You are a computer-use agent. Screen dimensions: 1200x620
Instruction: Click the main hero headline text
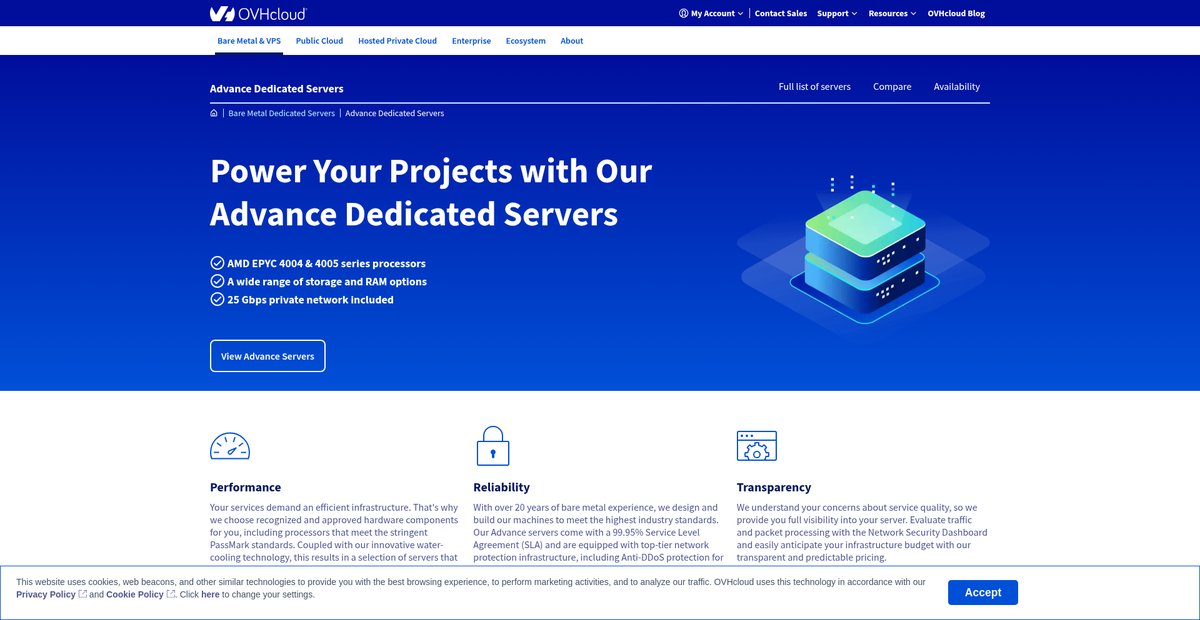coord(431,192)
